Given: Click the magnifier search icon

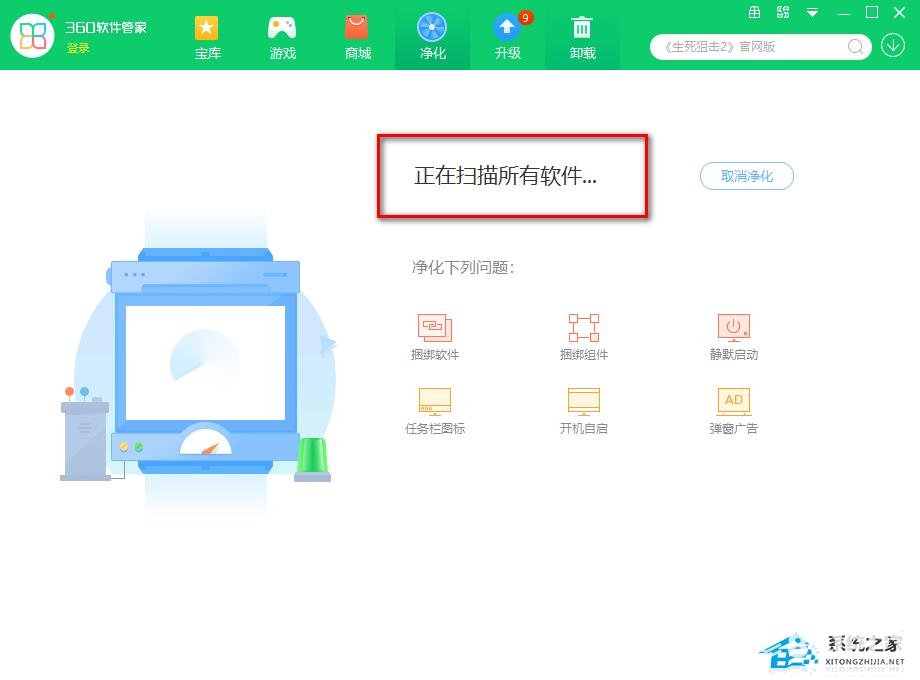Looking at the screenshot, I should pos(855,46).
